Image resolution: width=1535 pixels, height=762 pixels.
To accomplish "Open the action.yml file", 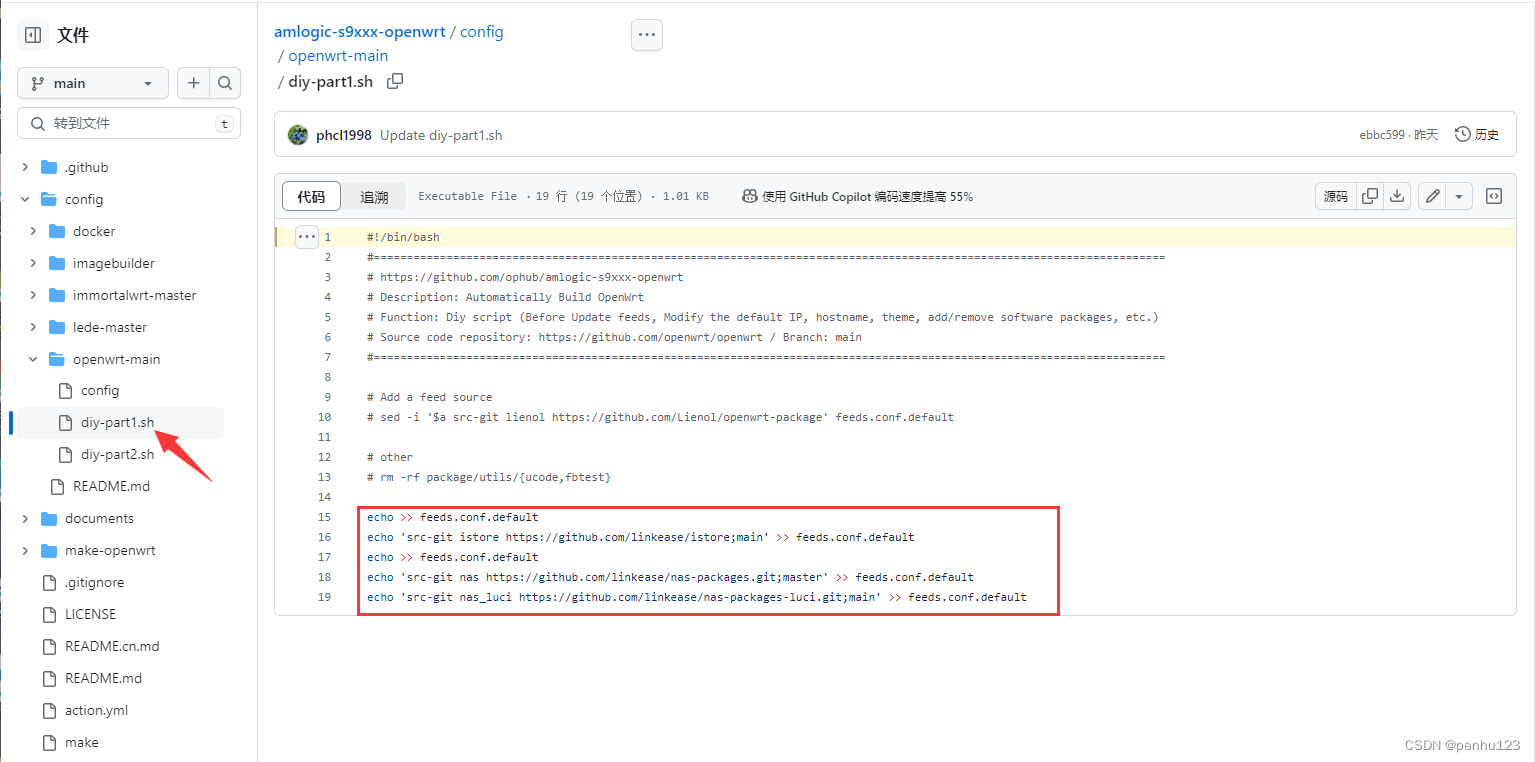I will 96,710.
